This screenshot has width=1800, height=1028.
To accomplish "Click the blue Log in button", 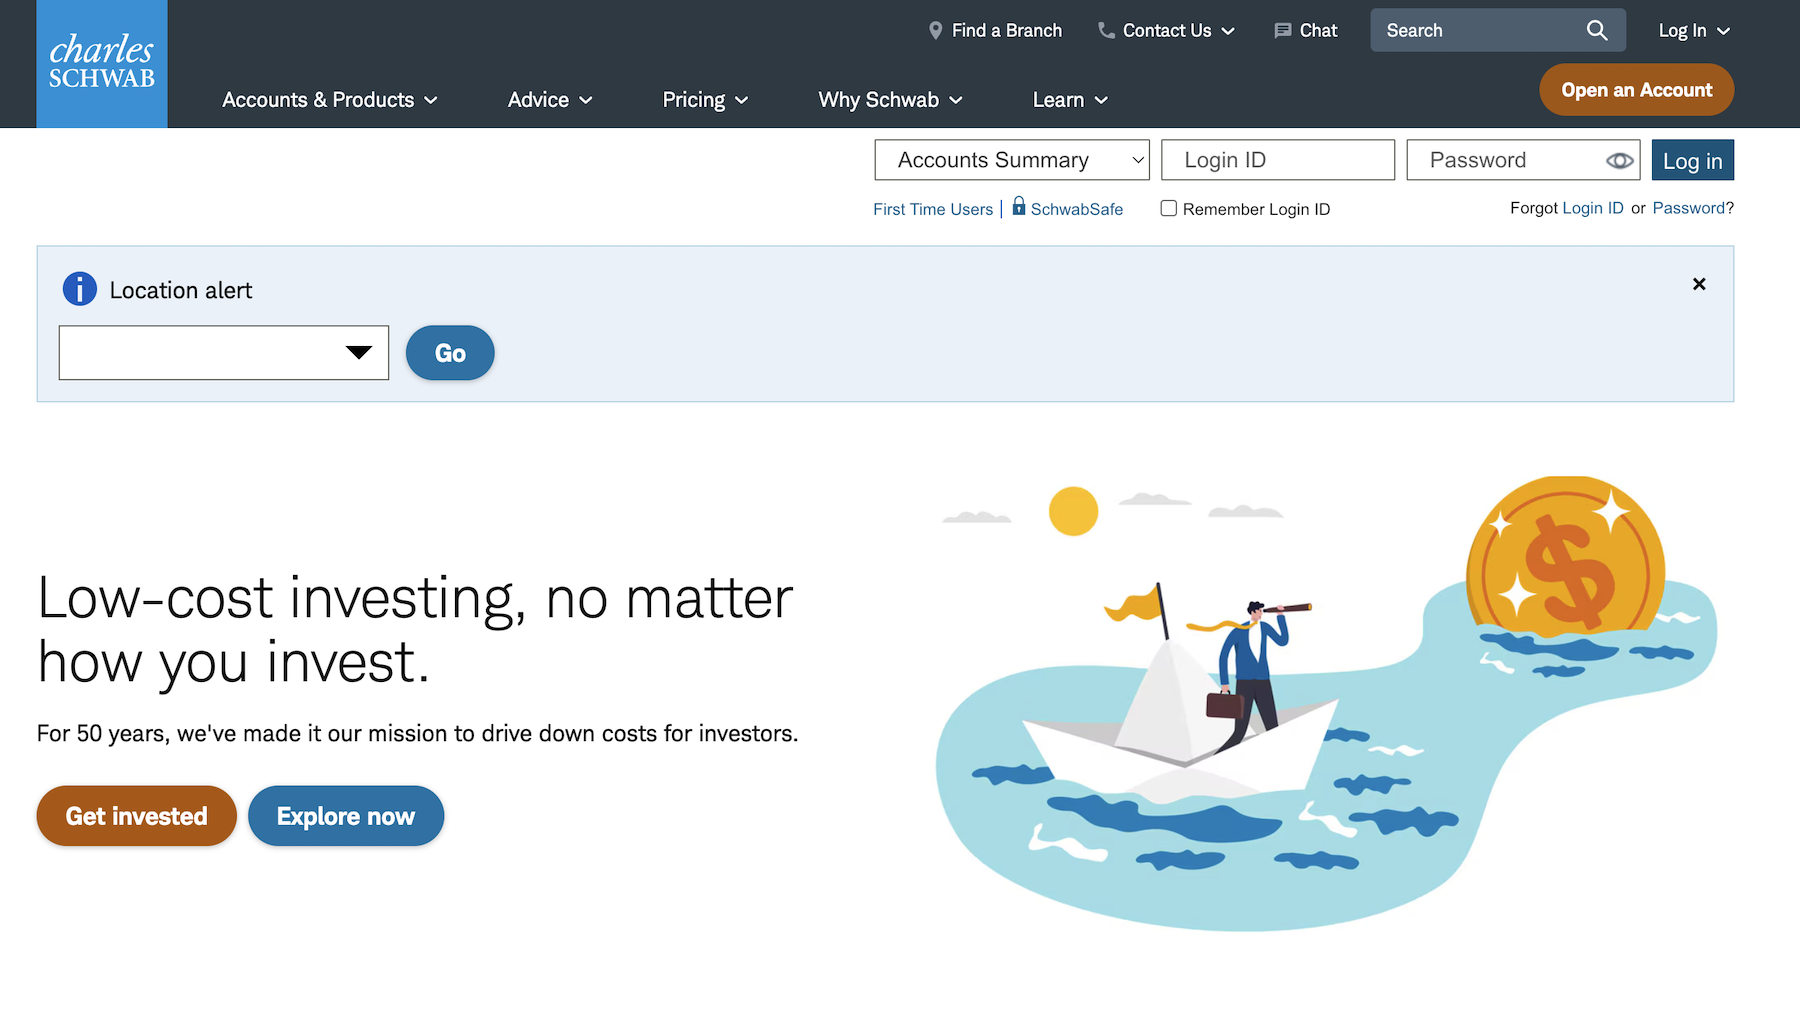I will pos(1693,161).
